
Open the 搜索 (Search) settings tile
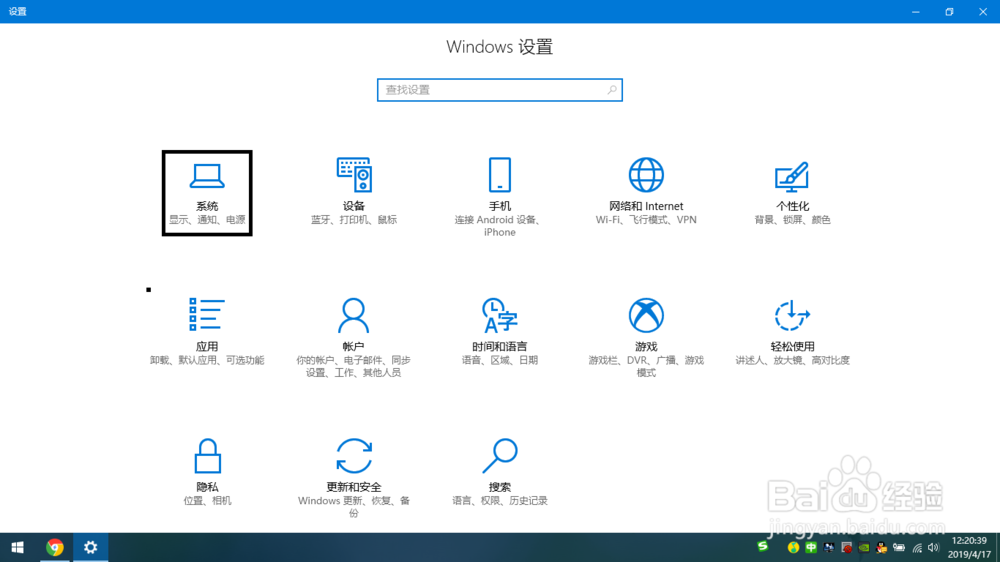[499, 472]
